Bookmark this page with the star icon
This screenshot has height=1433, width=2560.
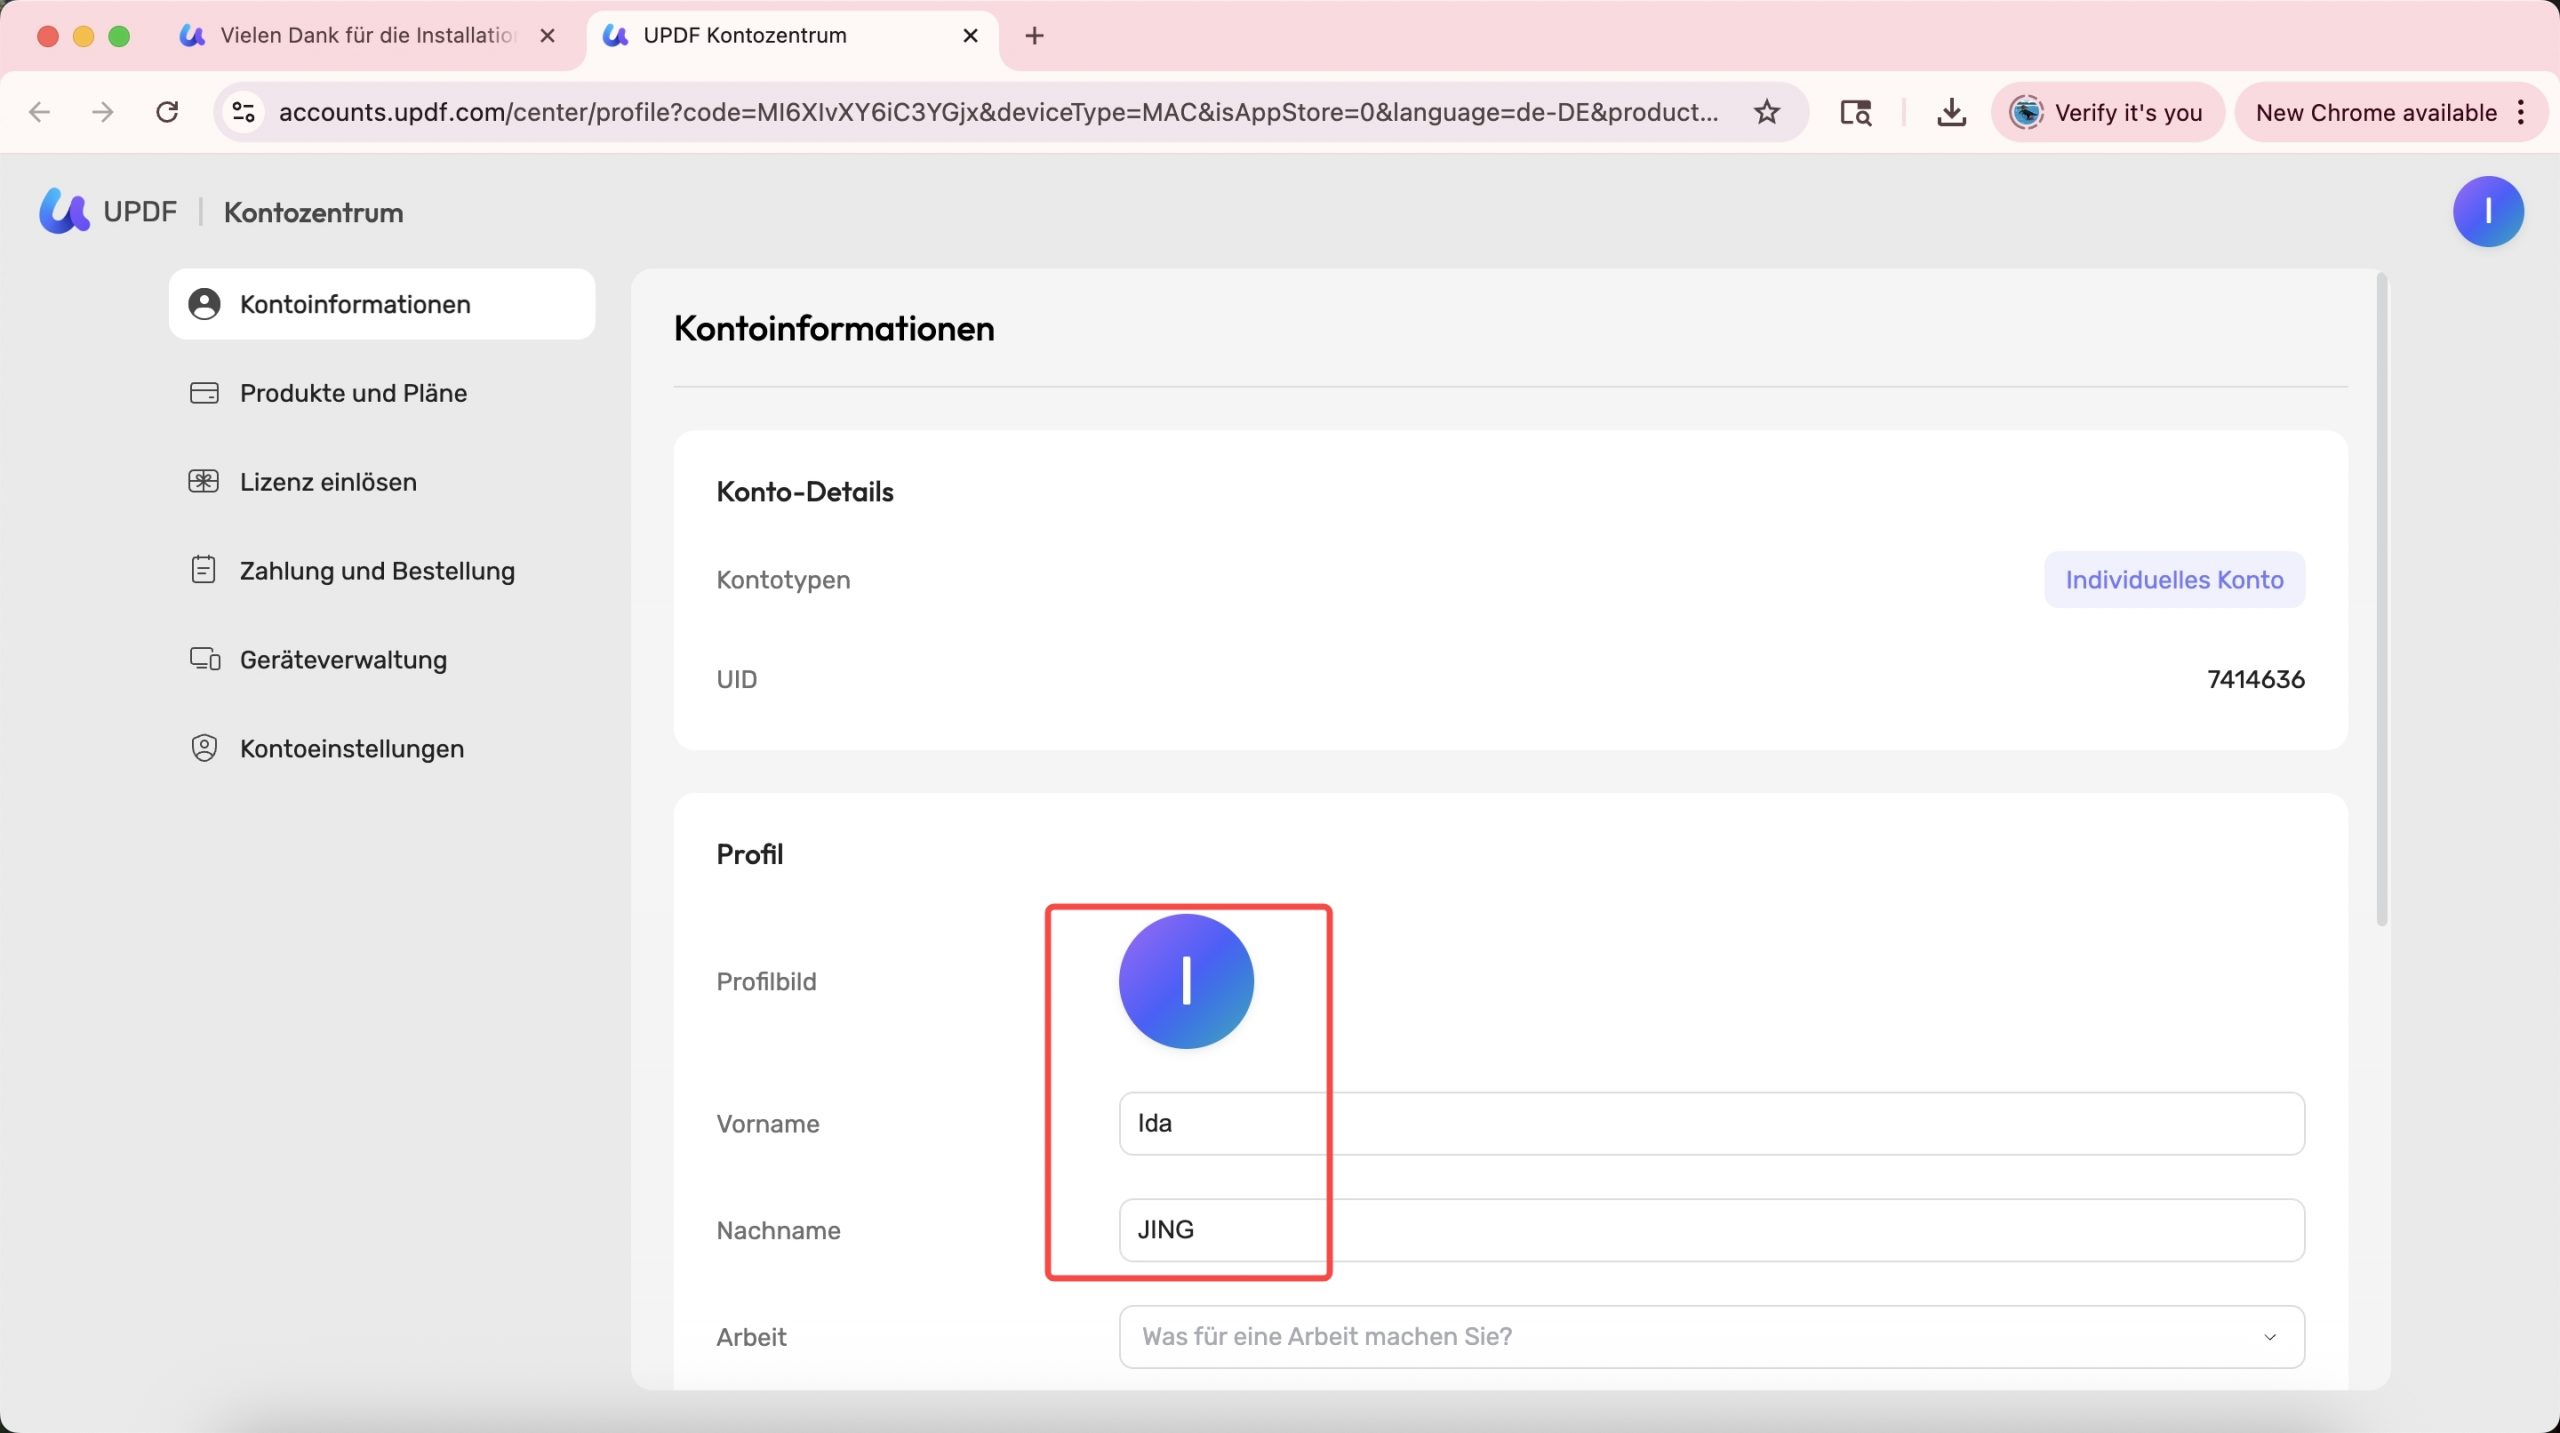click(x=1767, y=112)
